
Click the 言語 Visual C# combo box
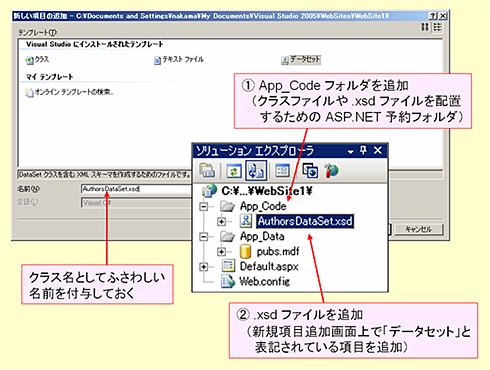136,203
